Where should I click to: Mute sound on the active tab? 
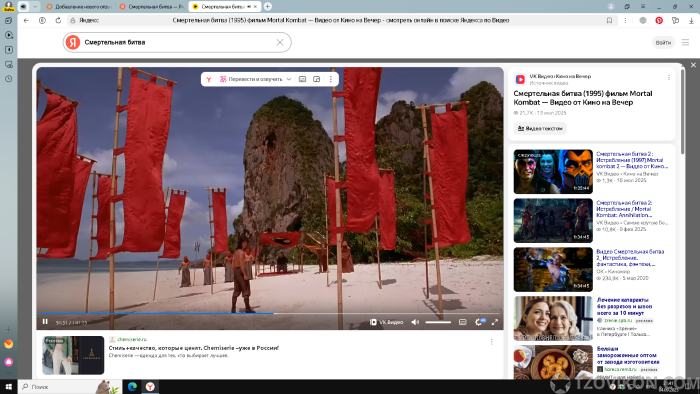[x=249, y=7]
